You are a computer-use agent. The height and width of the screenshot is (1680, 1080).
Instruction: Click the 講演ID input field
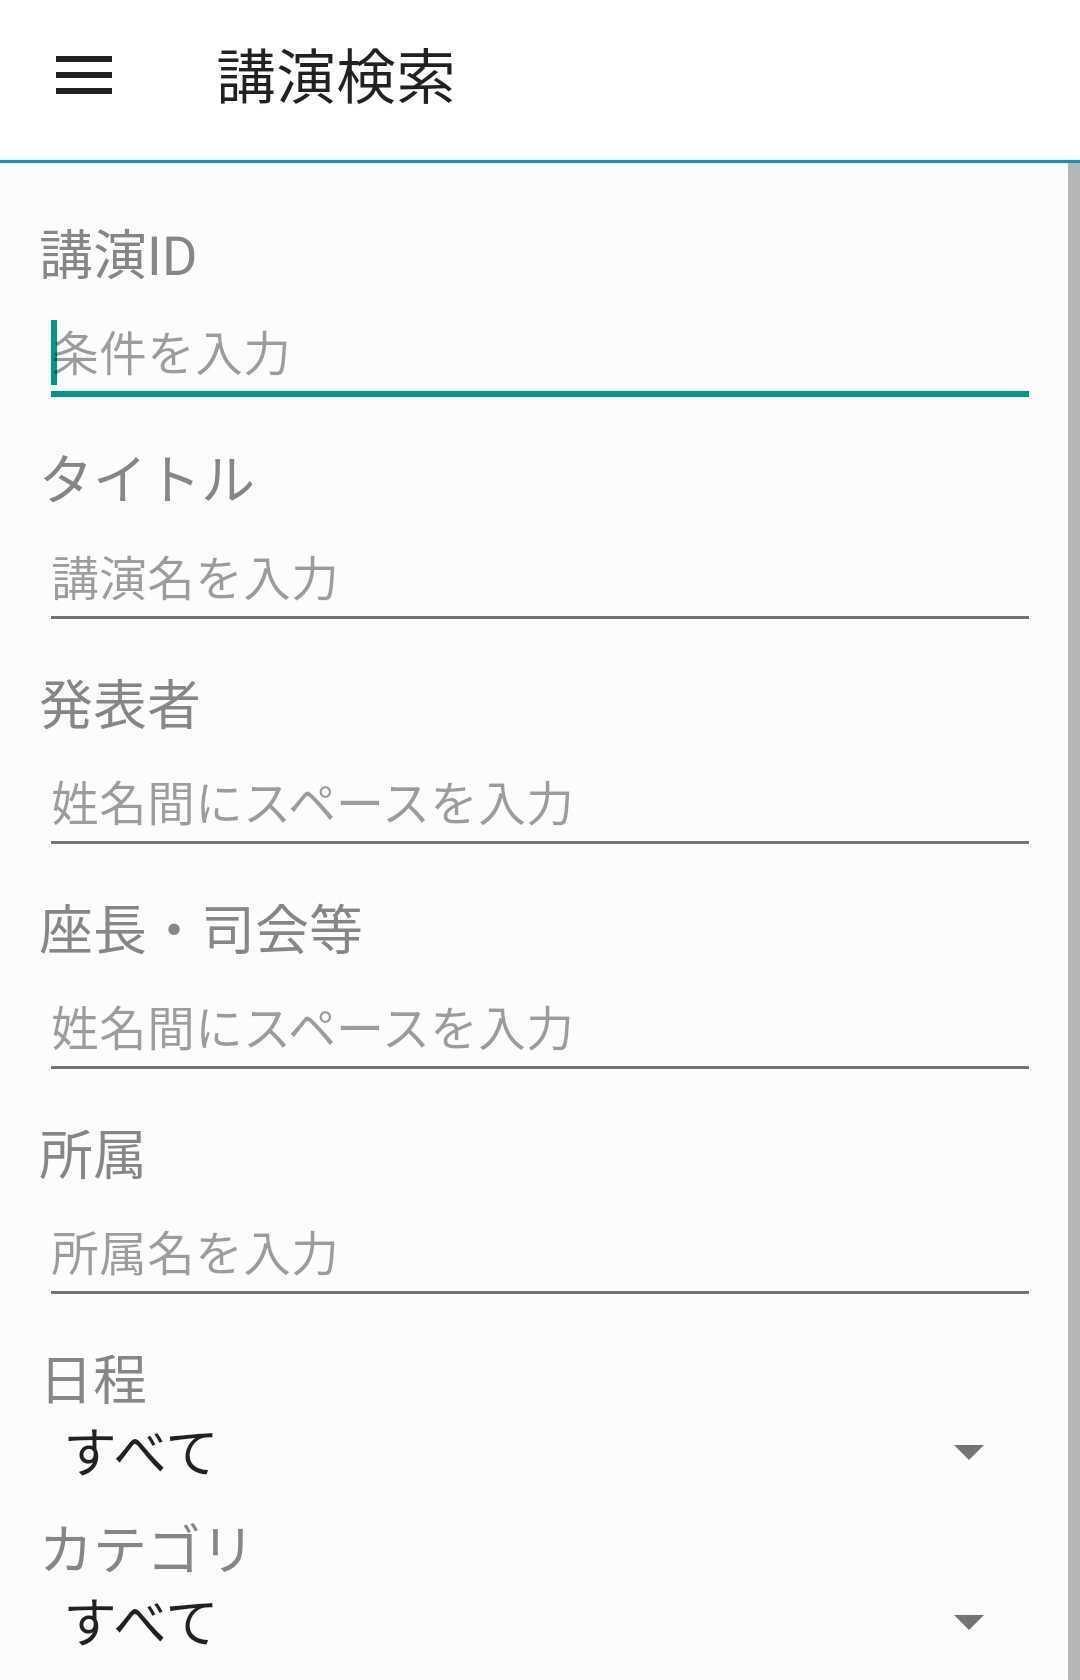click(x=540, y=354)
